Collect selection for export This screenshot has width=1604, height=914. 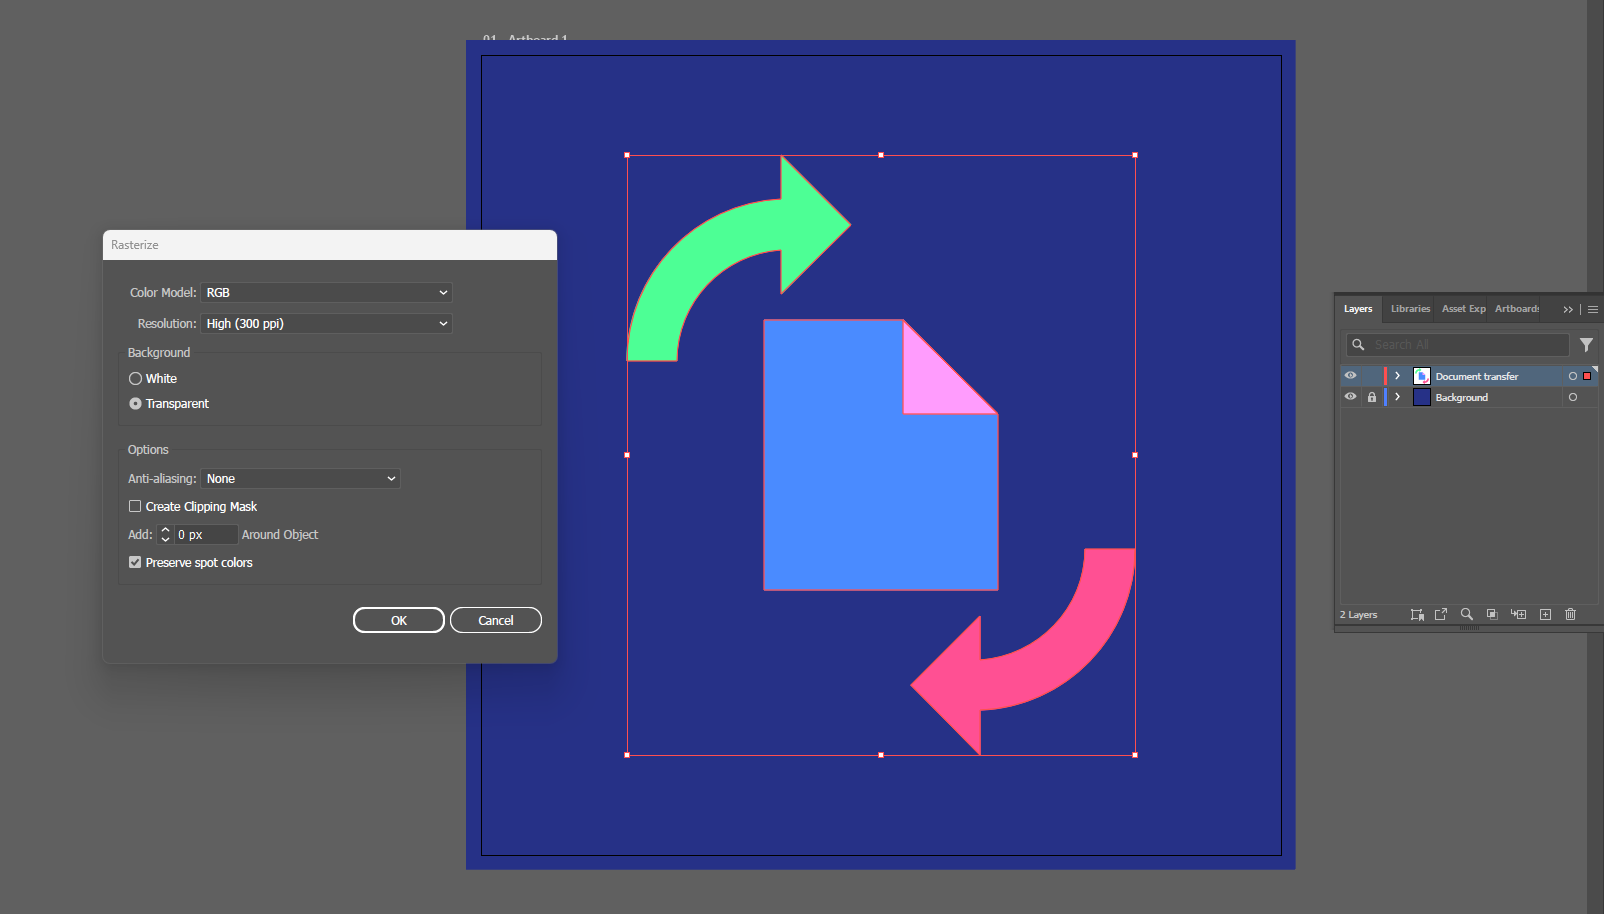(1417, 614)
